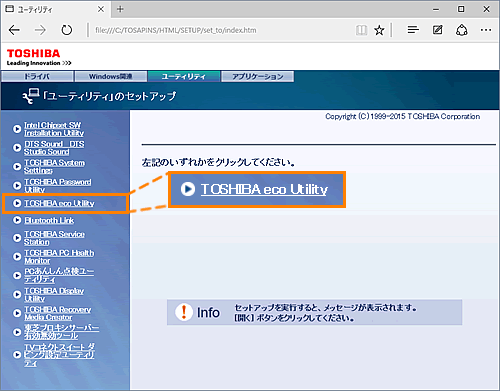Click the large TOSHIBA eco Utility link
500x391 pixels.
click(x=264, y=189)
